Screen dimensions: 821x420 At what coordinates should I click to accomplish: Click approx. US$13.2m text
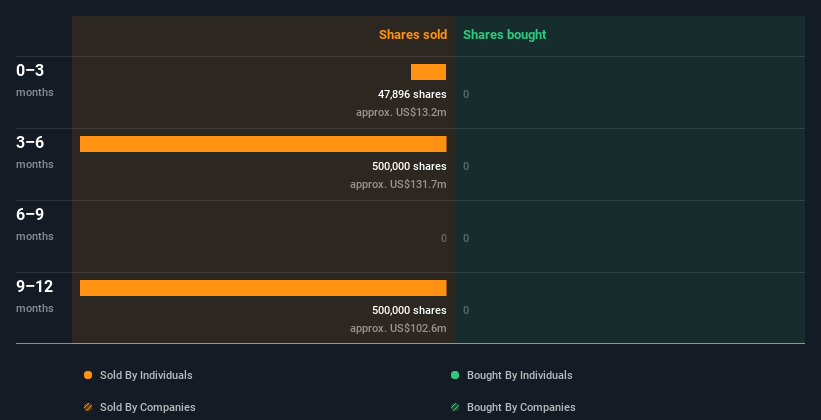(x=401, y=113)
